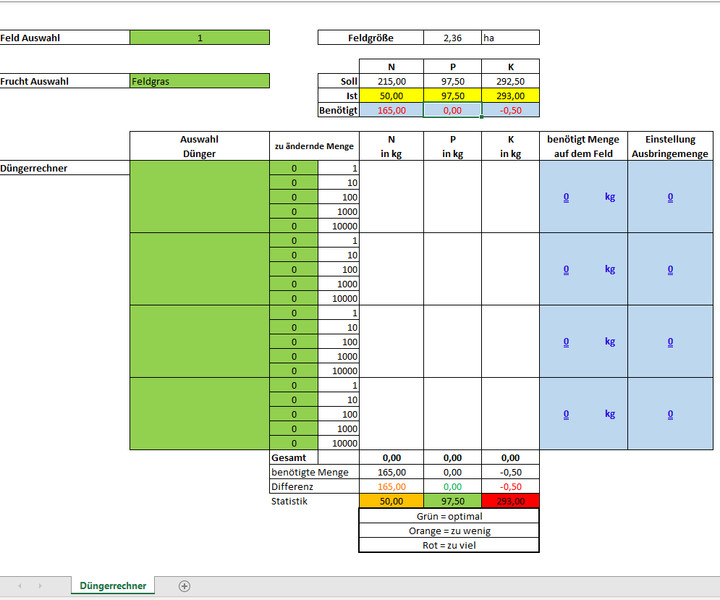Select the Feldgröße value 2,36 cell
This screenshot has height=600, width=720.
pyautogui.click(x=452, y=38)
